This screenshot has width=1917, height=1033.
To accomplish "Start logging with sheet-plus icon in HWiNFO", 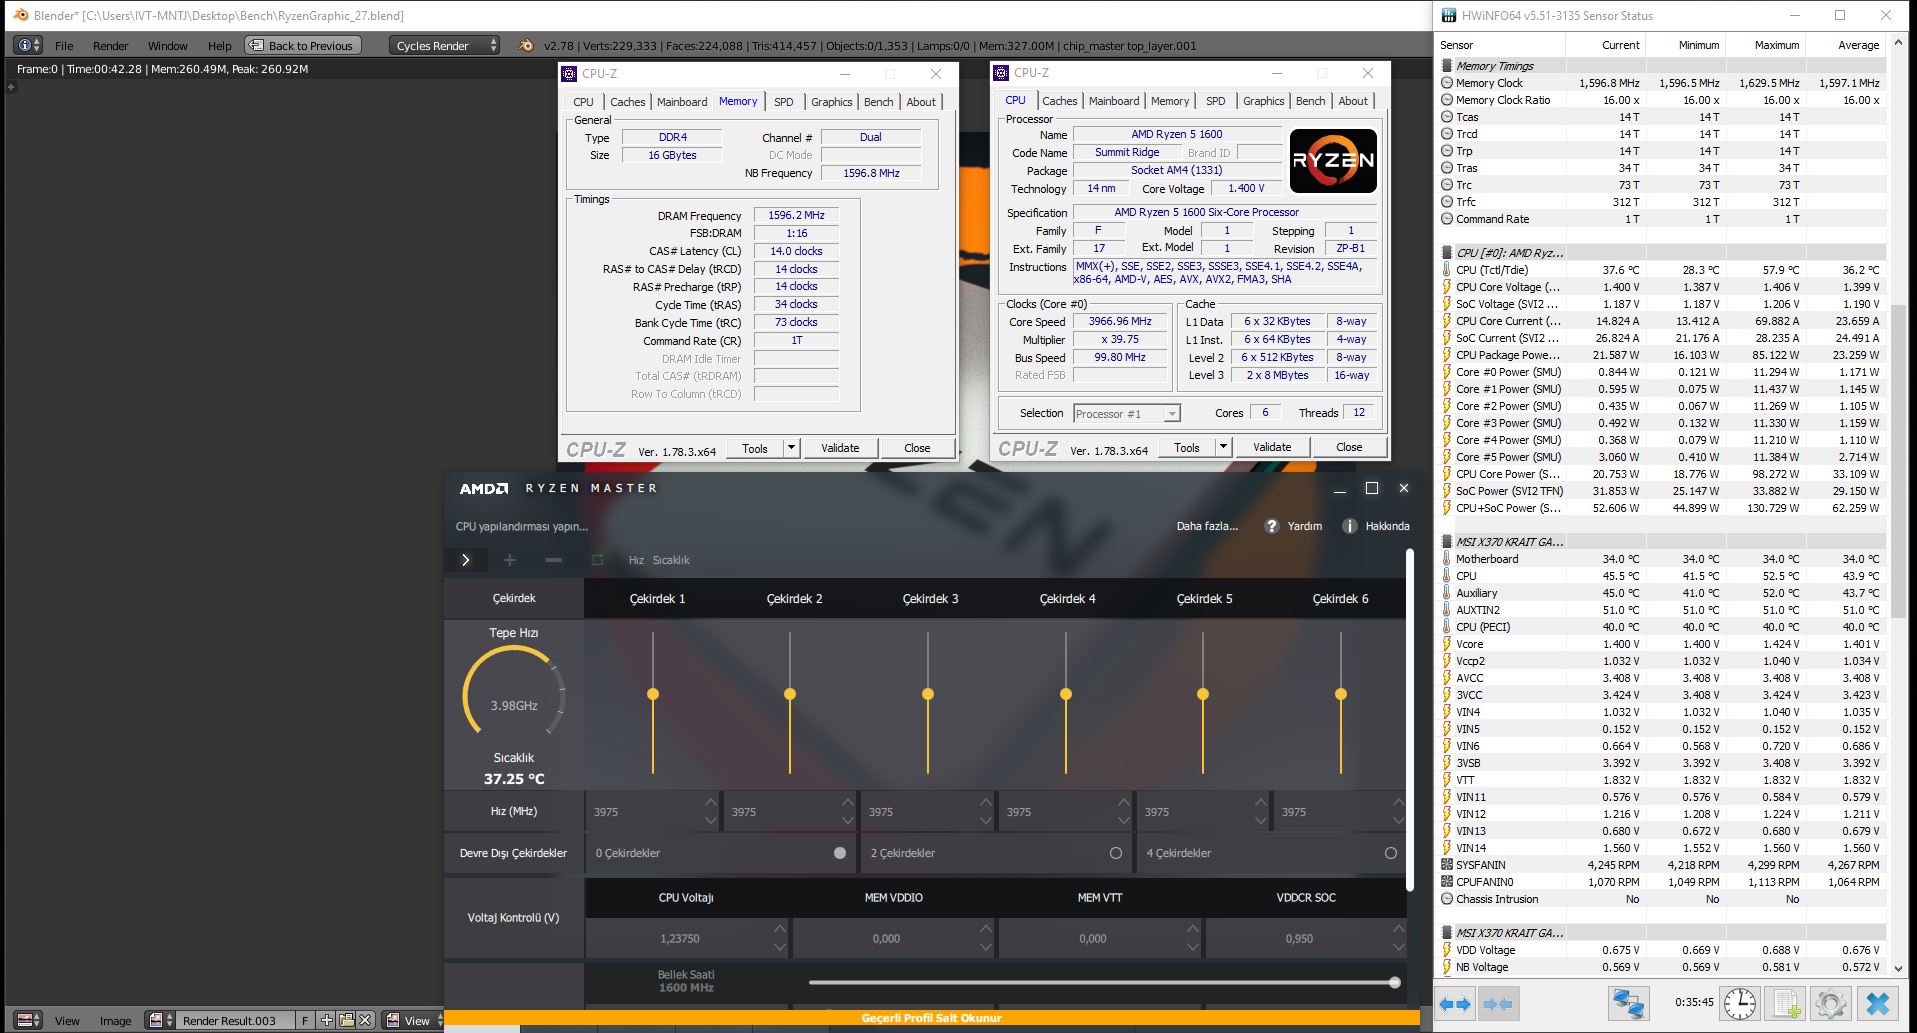I will [x=1787, y=1003].
